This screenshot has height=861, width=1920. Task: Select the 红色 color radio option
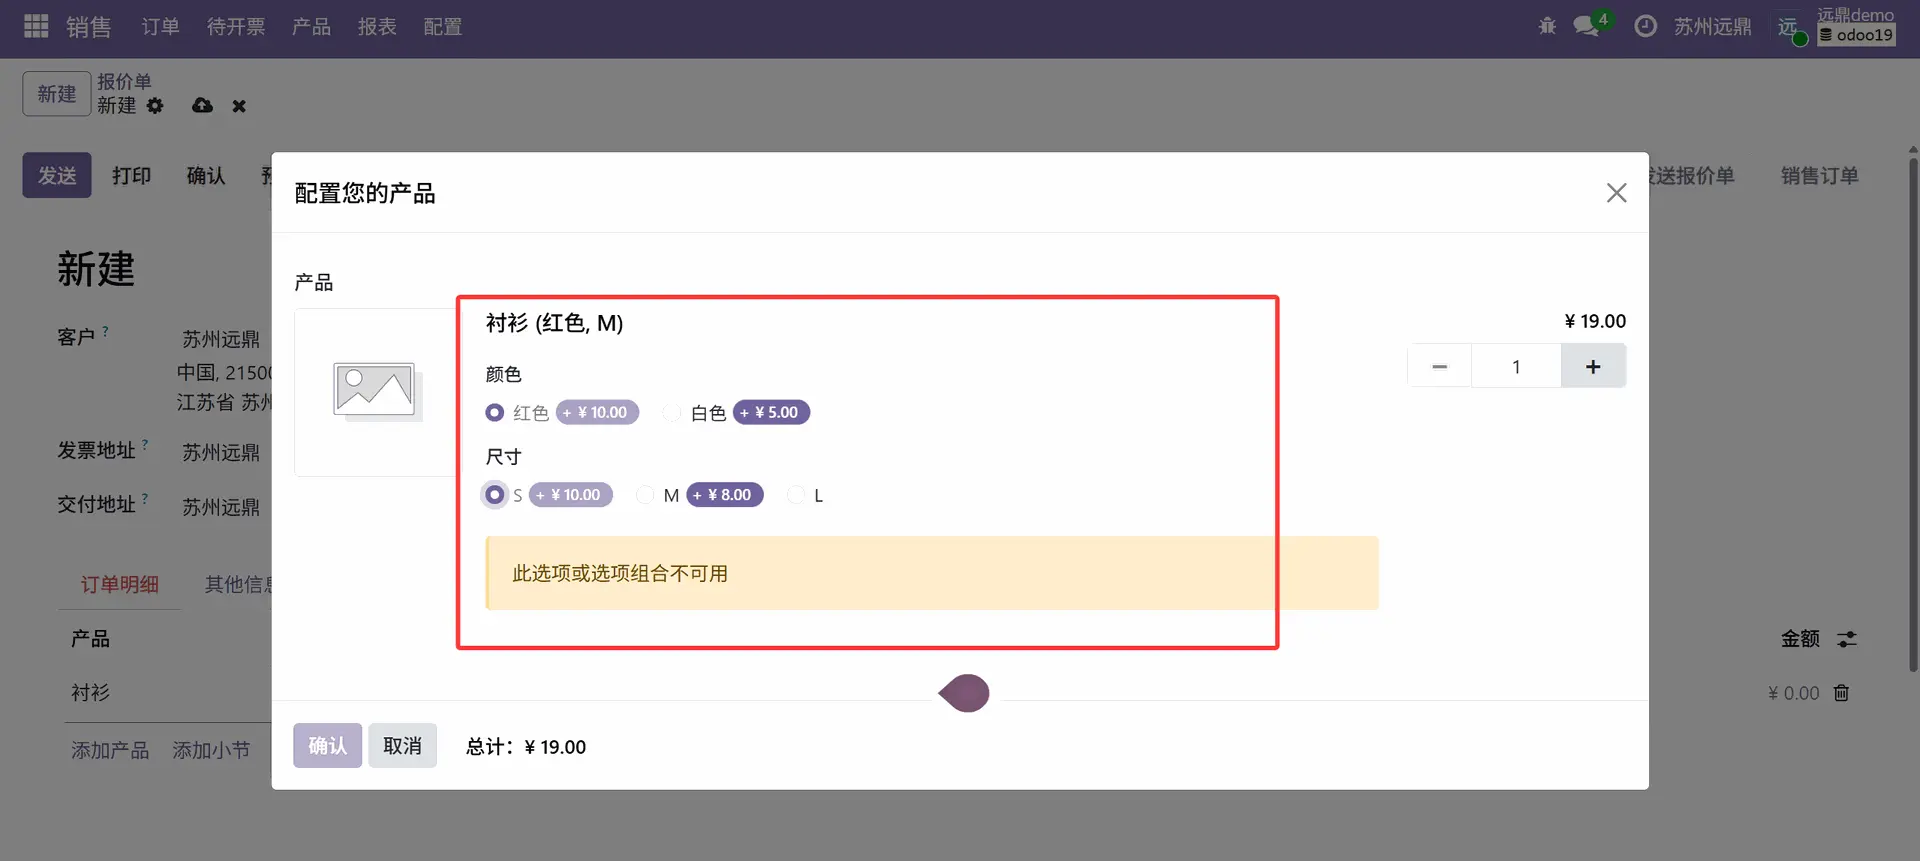point(495,413)
